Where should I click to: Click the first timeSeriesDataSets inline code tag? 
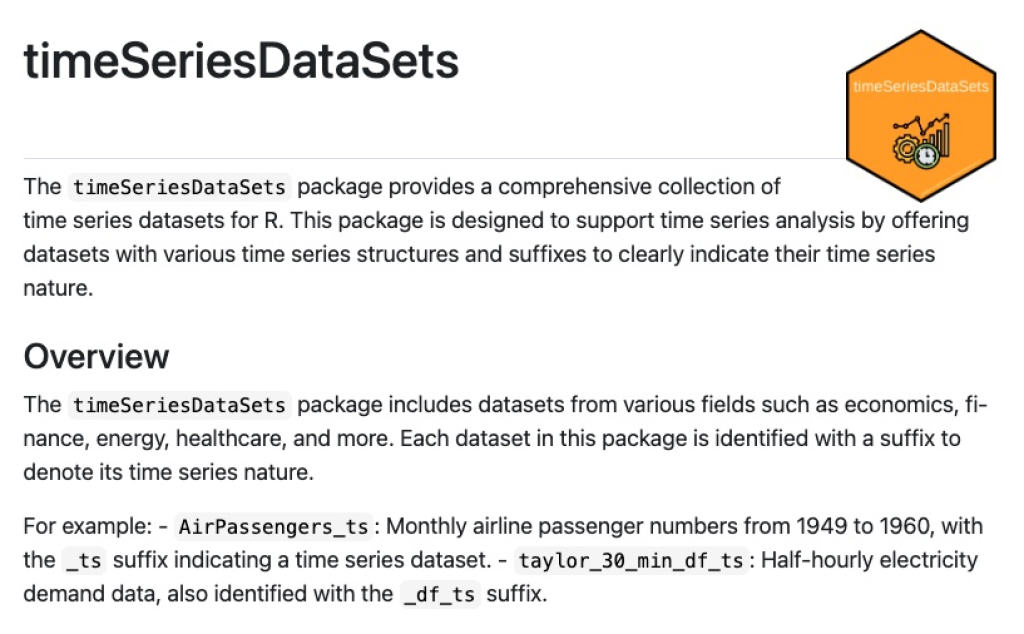179,187
